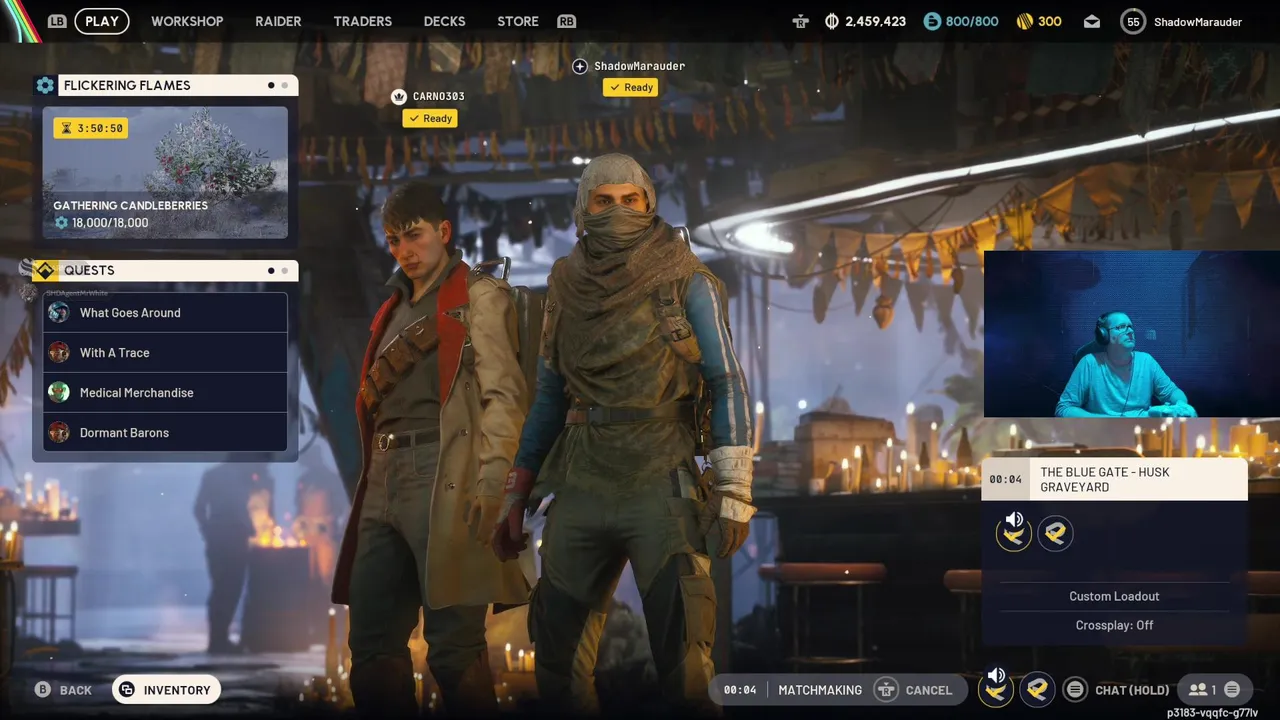
Task: Open the With A Trace quest
Action: pyautogui.click(x=165, y=352)
